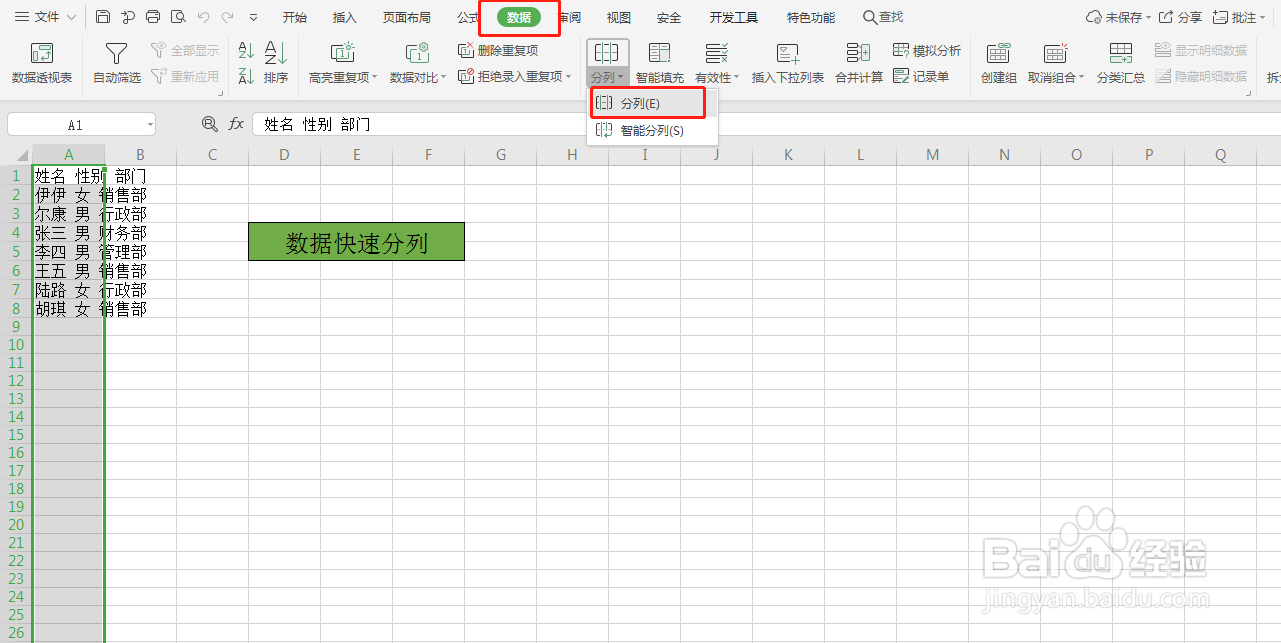Switch to the 特色功能 ribbon tab
The image size is (1281, 643).
pyautogui.click(x=811, y=17)
